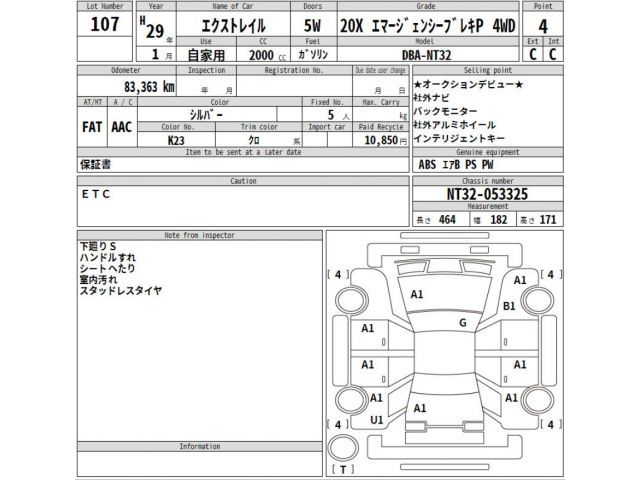Image resolution: width=640 pixels, height=480 pixels.
Task: Click the Odometer header
Action: (126, 70)
